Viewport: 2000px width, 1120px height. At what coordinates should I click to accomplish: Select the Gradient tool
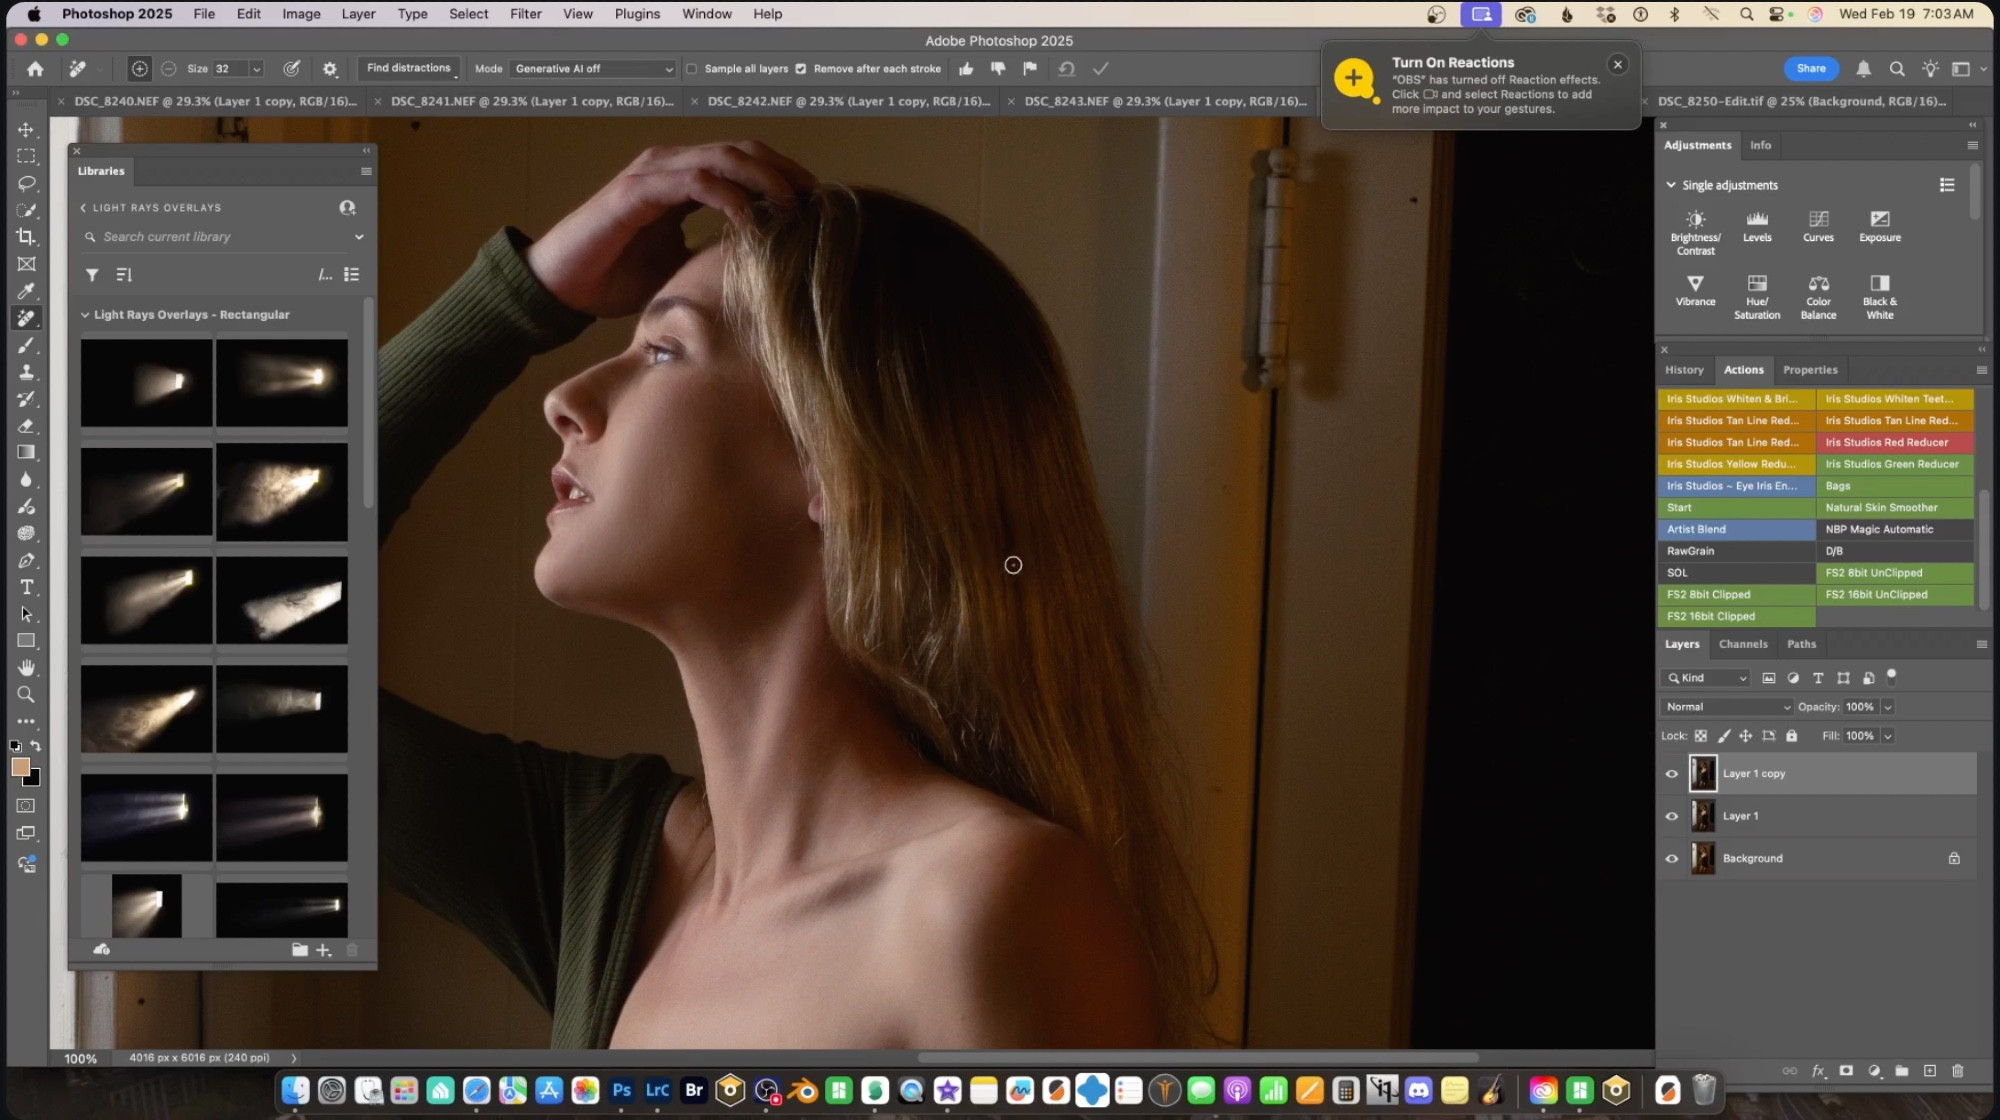(26, 452)
